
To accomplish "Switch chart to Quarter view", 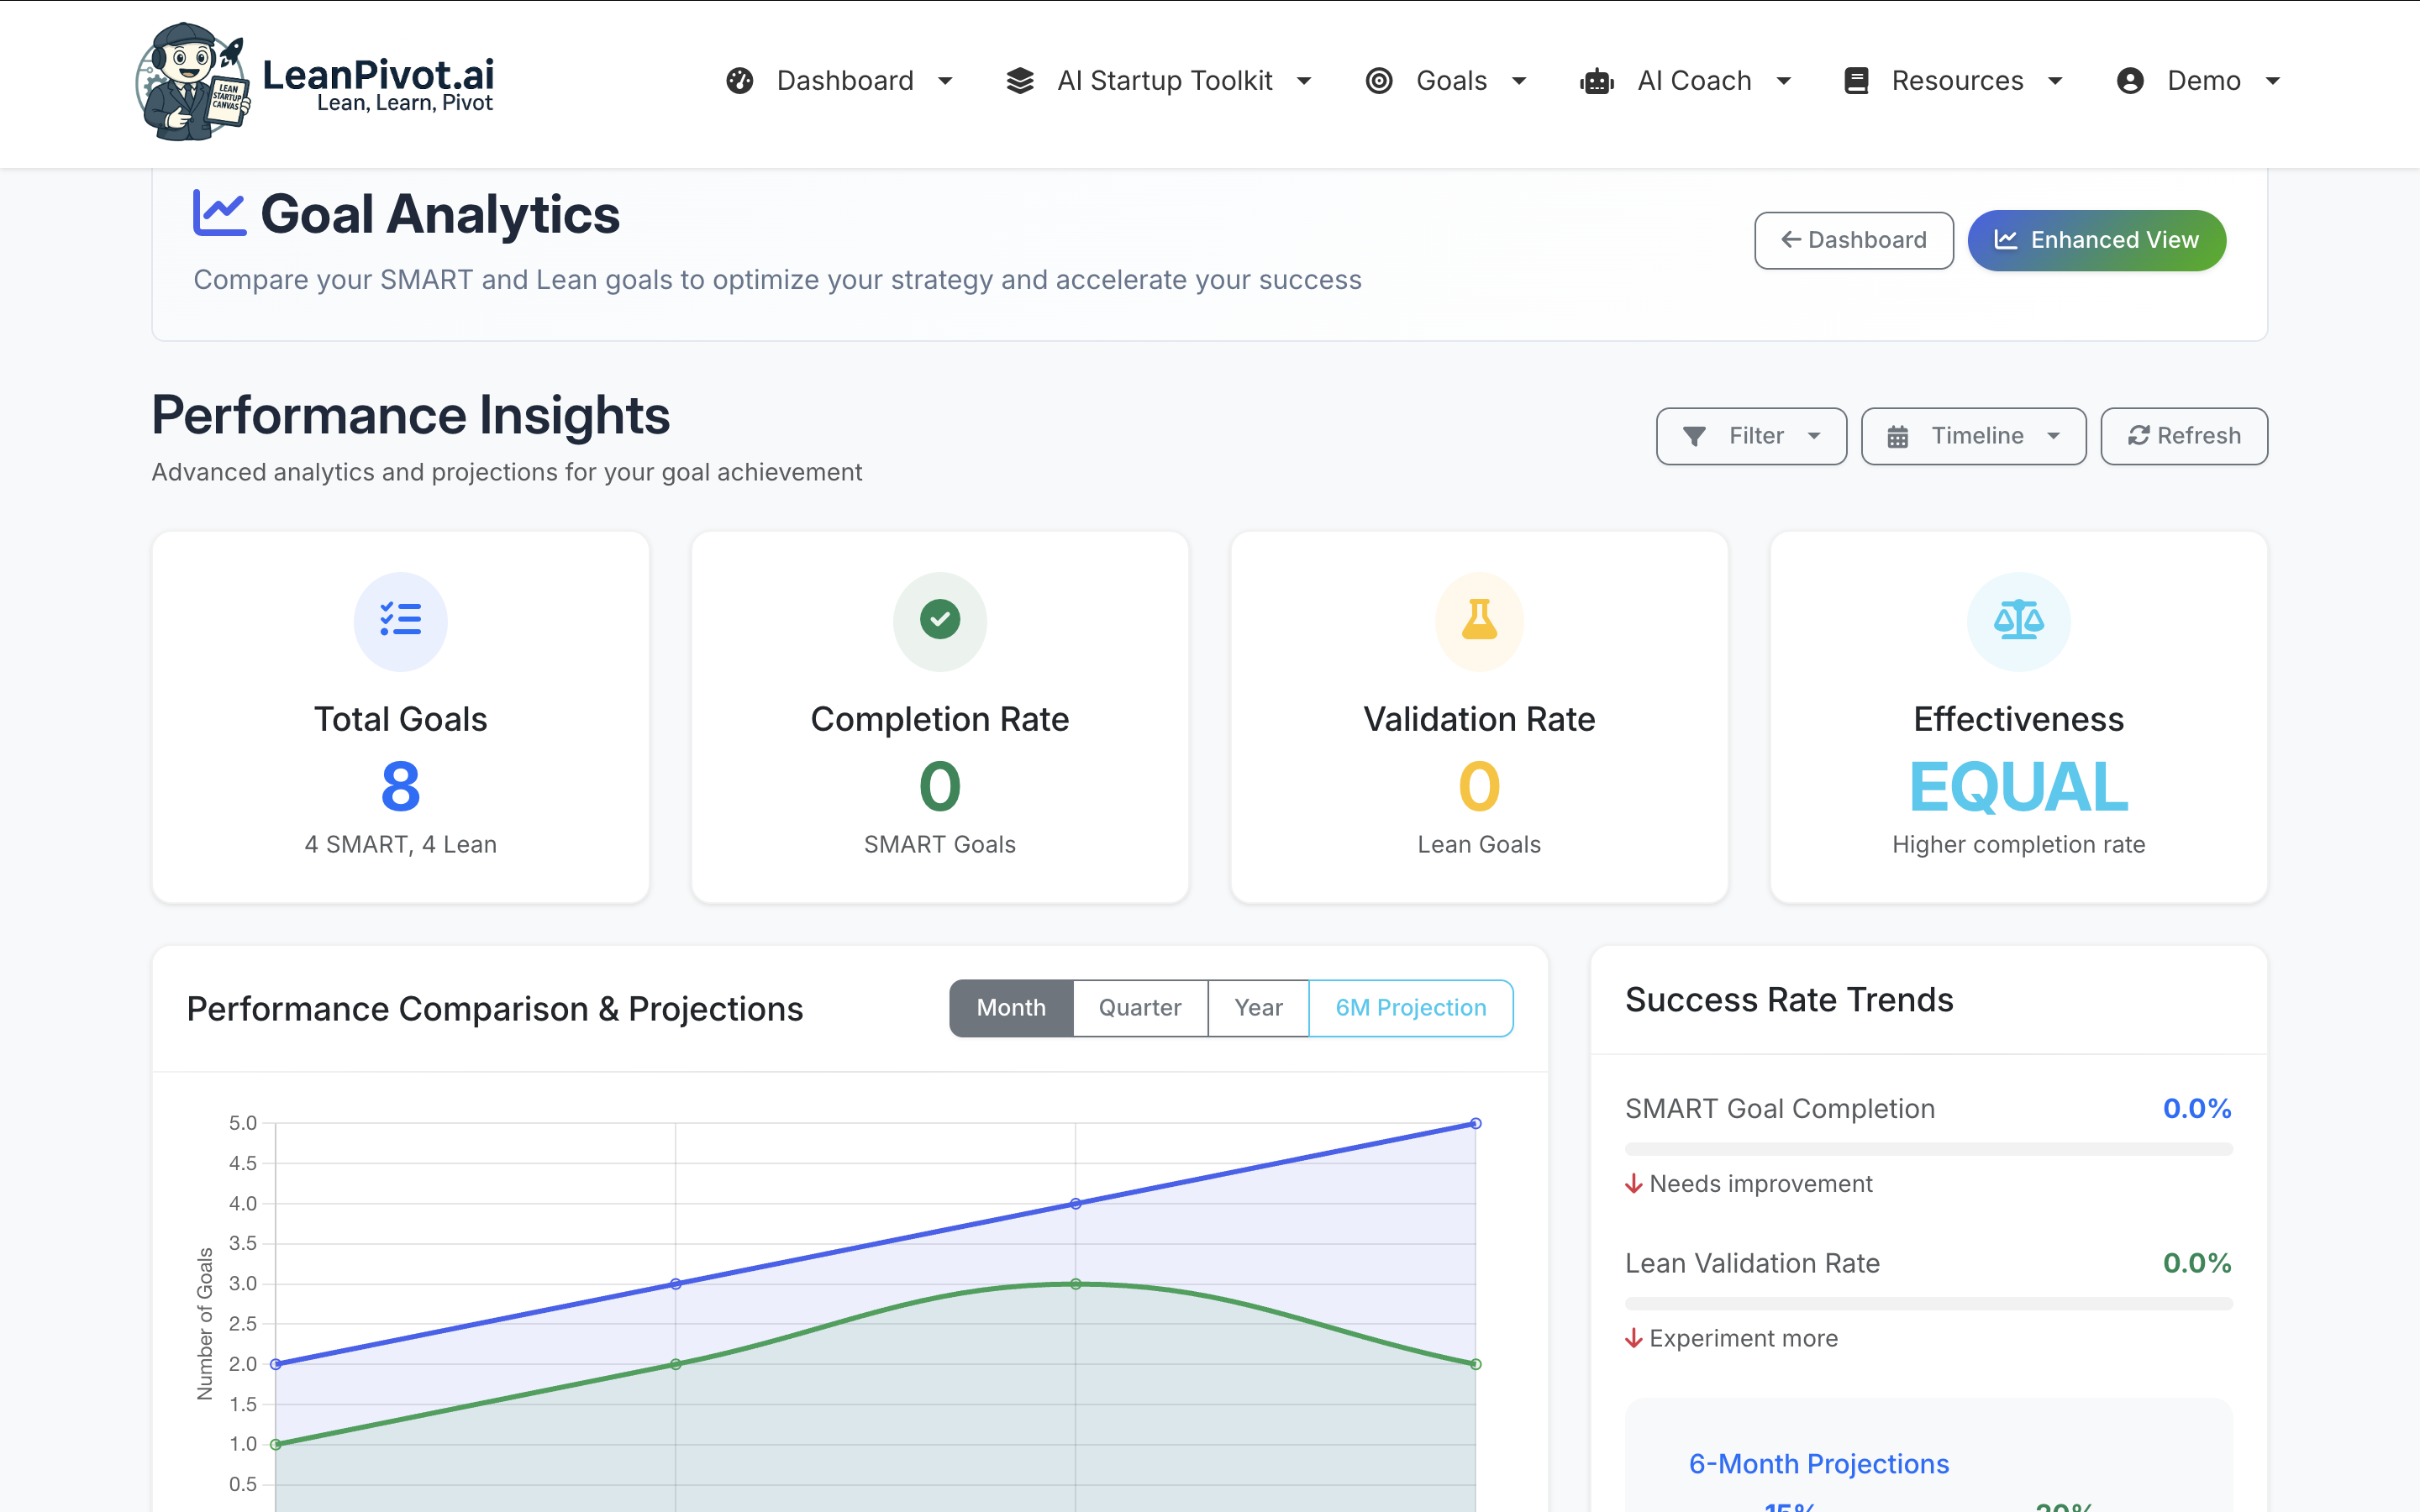I will pyautogui.click(x=1139, y=1007).
